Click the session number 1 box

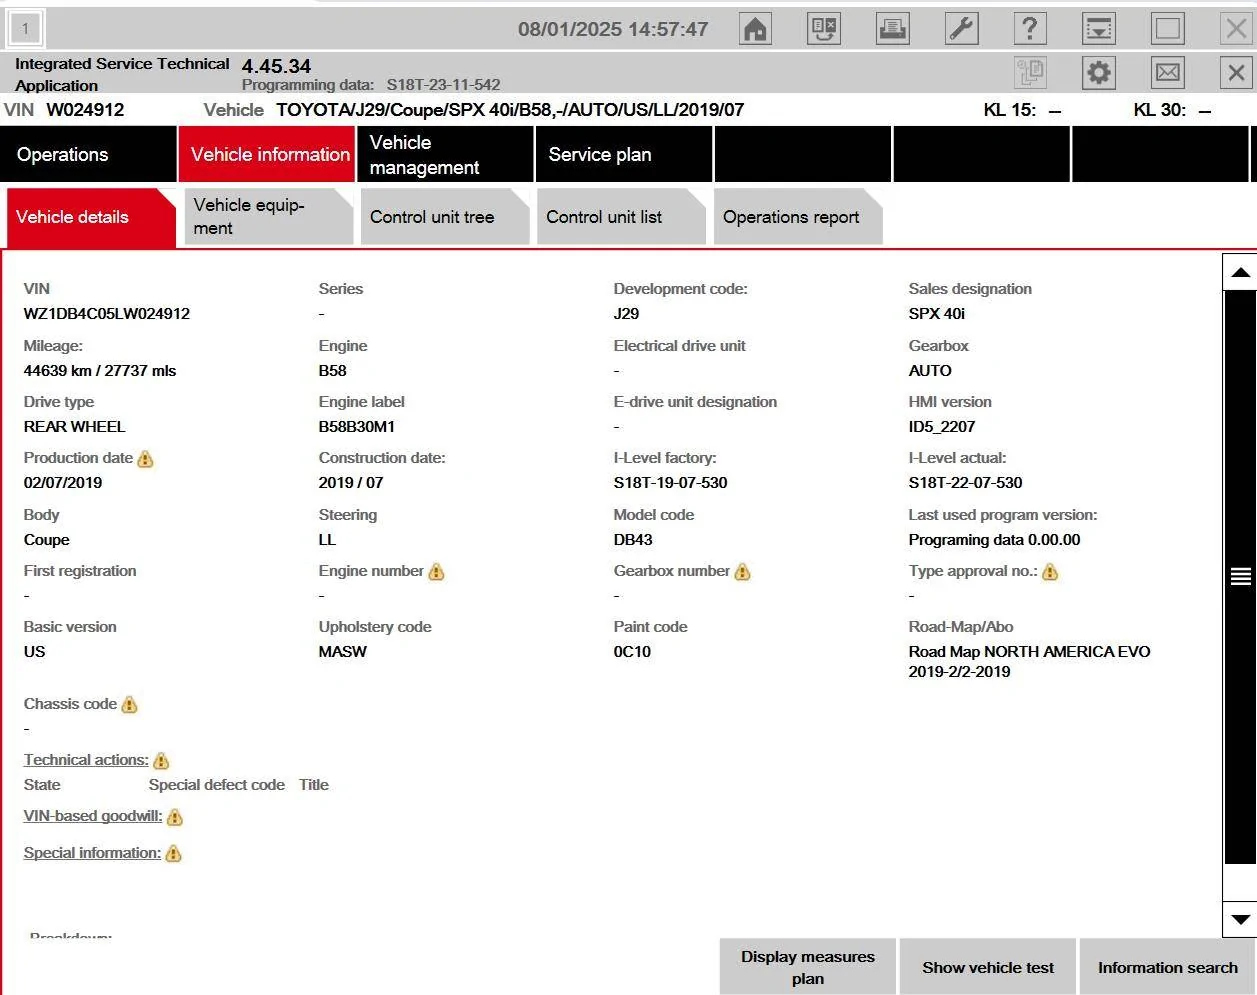[x=25, y=29]
